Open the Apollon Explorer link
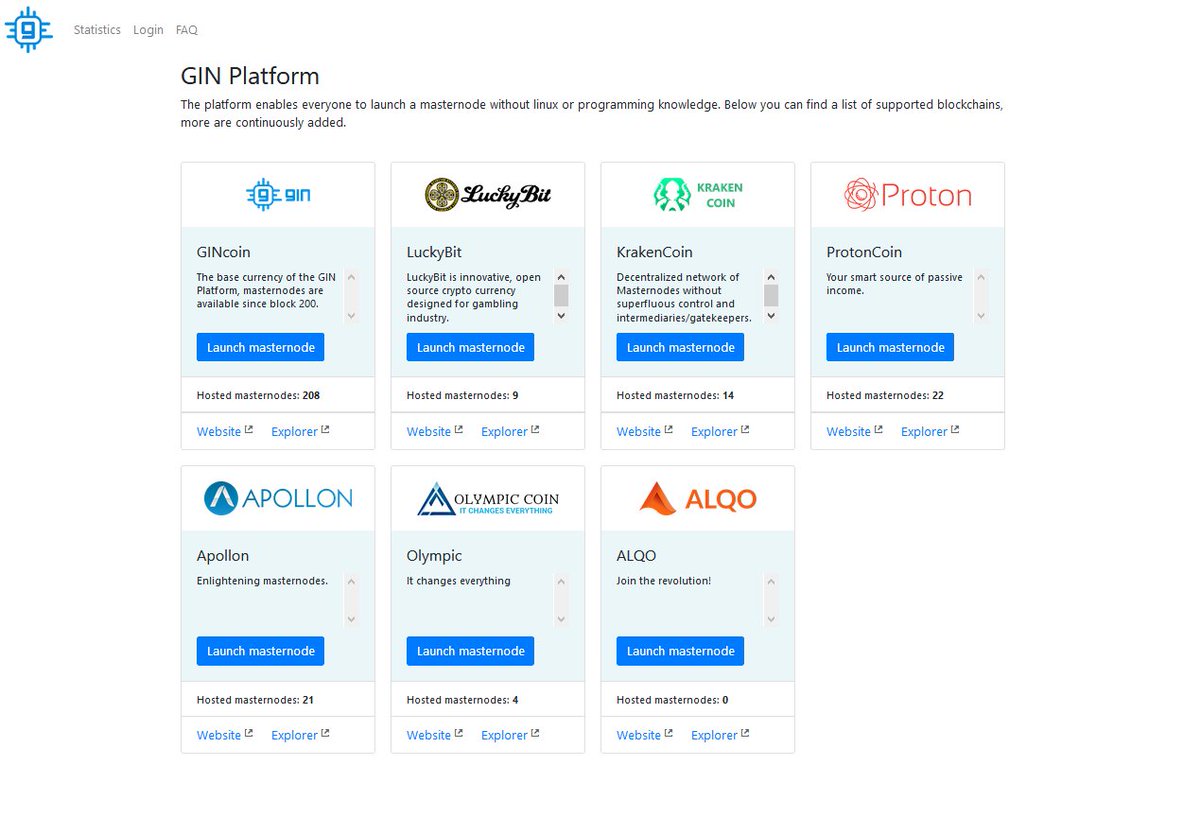Image resolution: width=1200 pixels, height=835 pixels. 293,735
